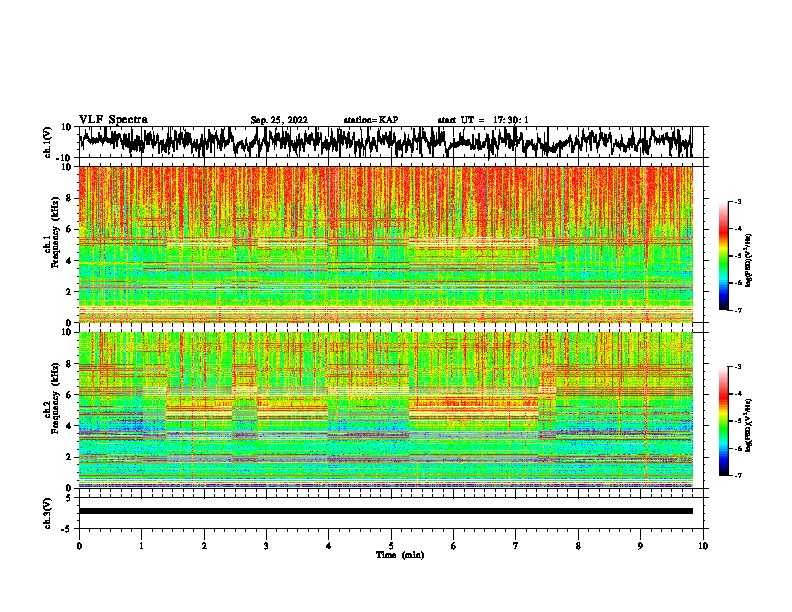Screen dimensions: 792x612
Task: Click the "-5" tick on ch.3(V) axis
Action: coord(67,529)
